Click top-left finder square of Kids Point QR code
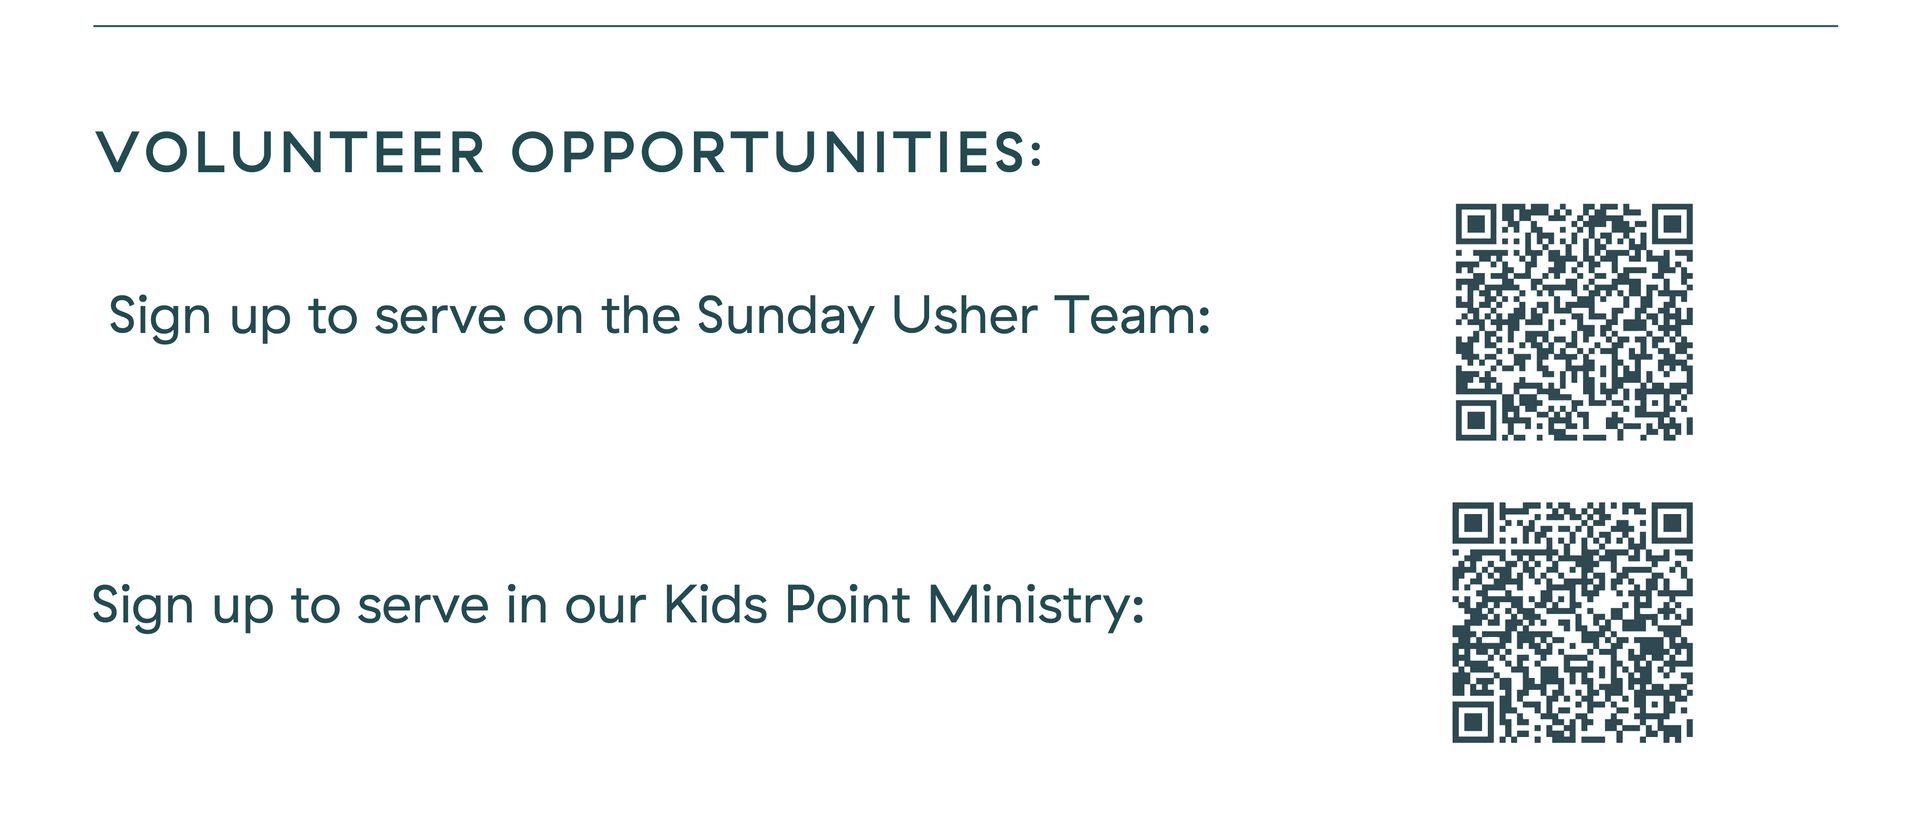The image size is (1920, 829). point(1473,523)
